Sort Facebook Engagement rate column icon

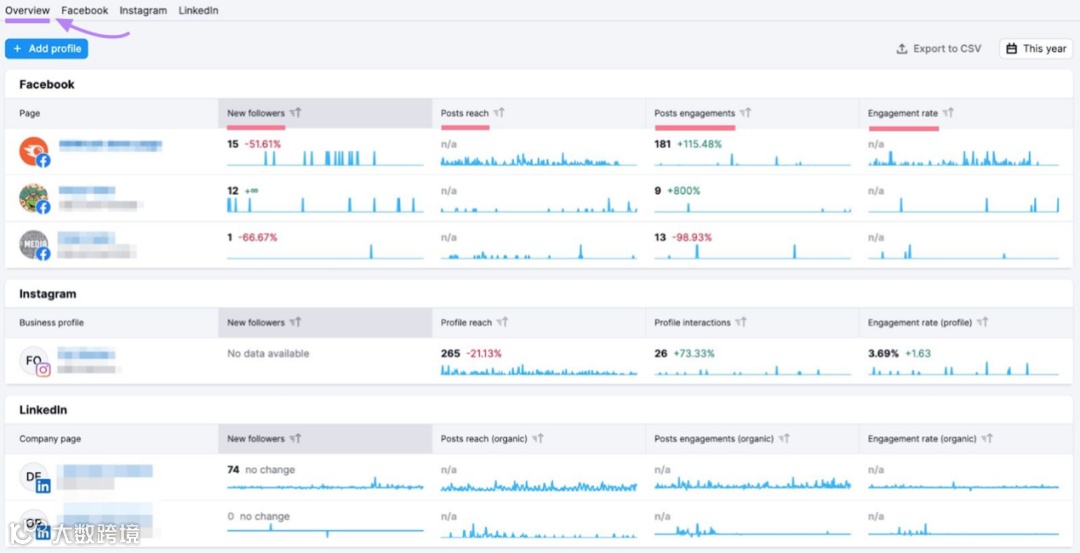[x=948, y=113]
